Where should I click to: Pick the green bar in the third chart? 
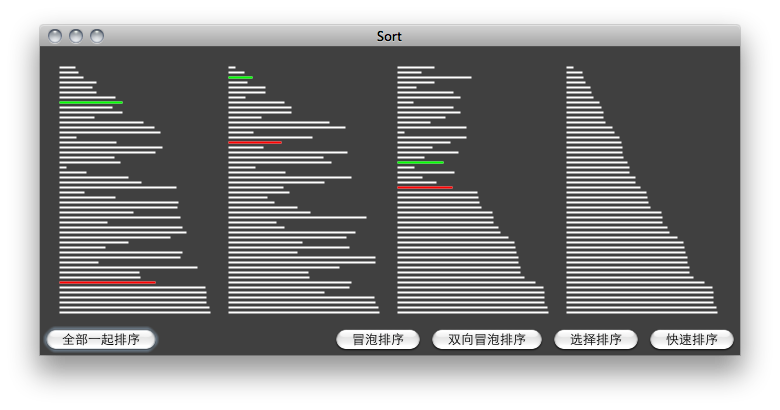420,162
